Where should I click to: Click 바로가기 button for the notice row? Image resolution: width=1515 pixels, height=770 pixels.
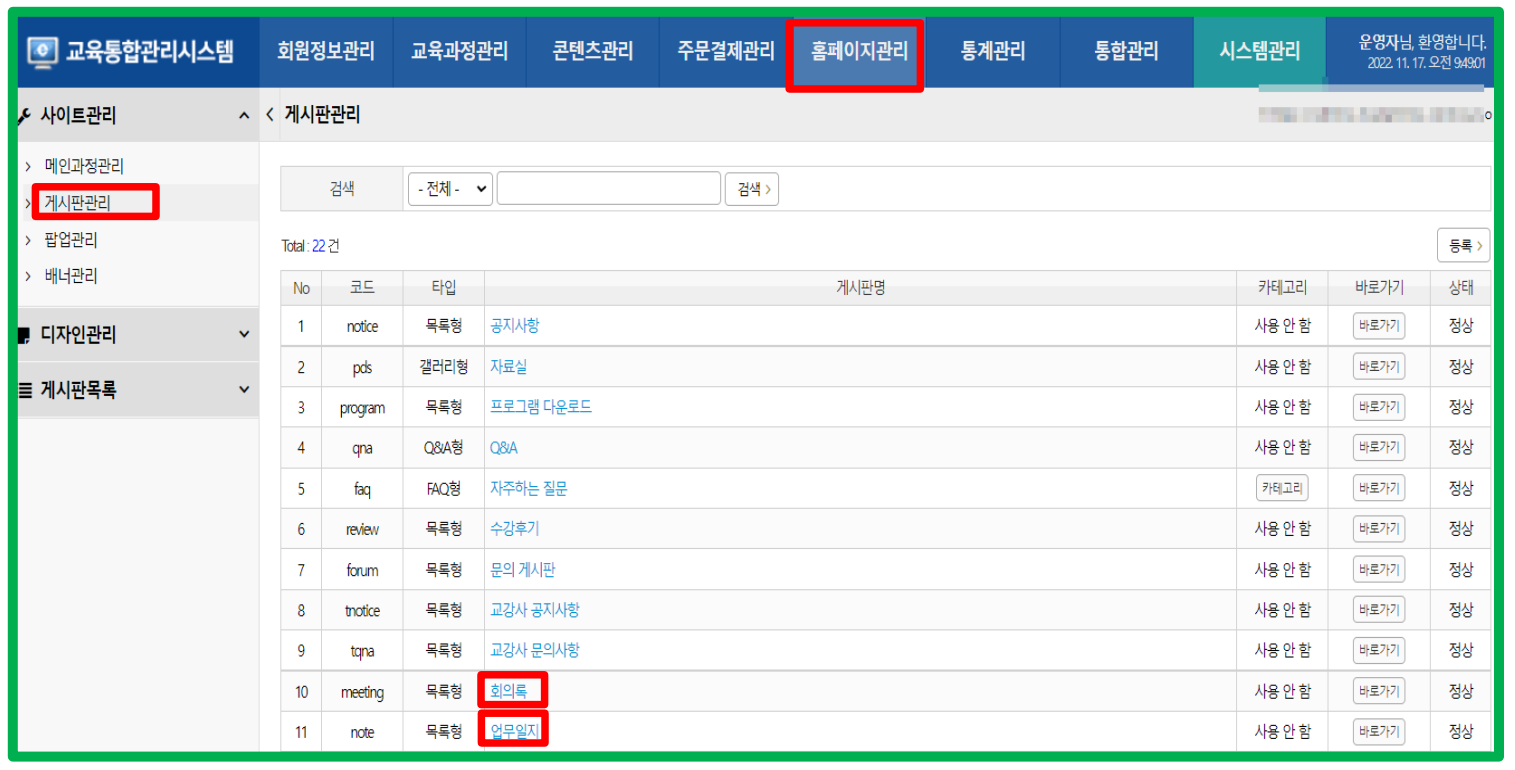(x=1378, y=326)
